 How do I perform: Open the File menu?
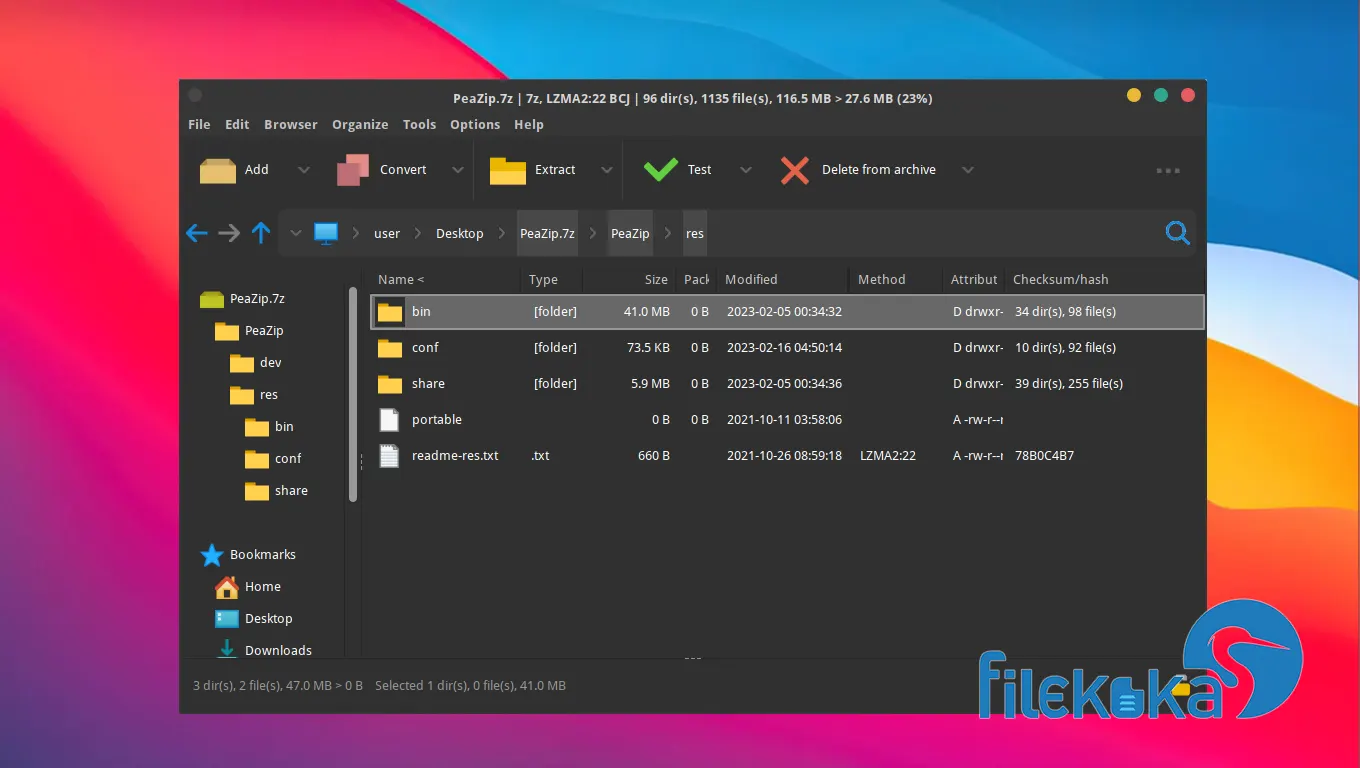[x=199, y=124]
